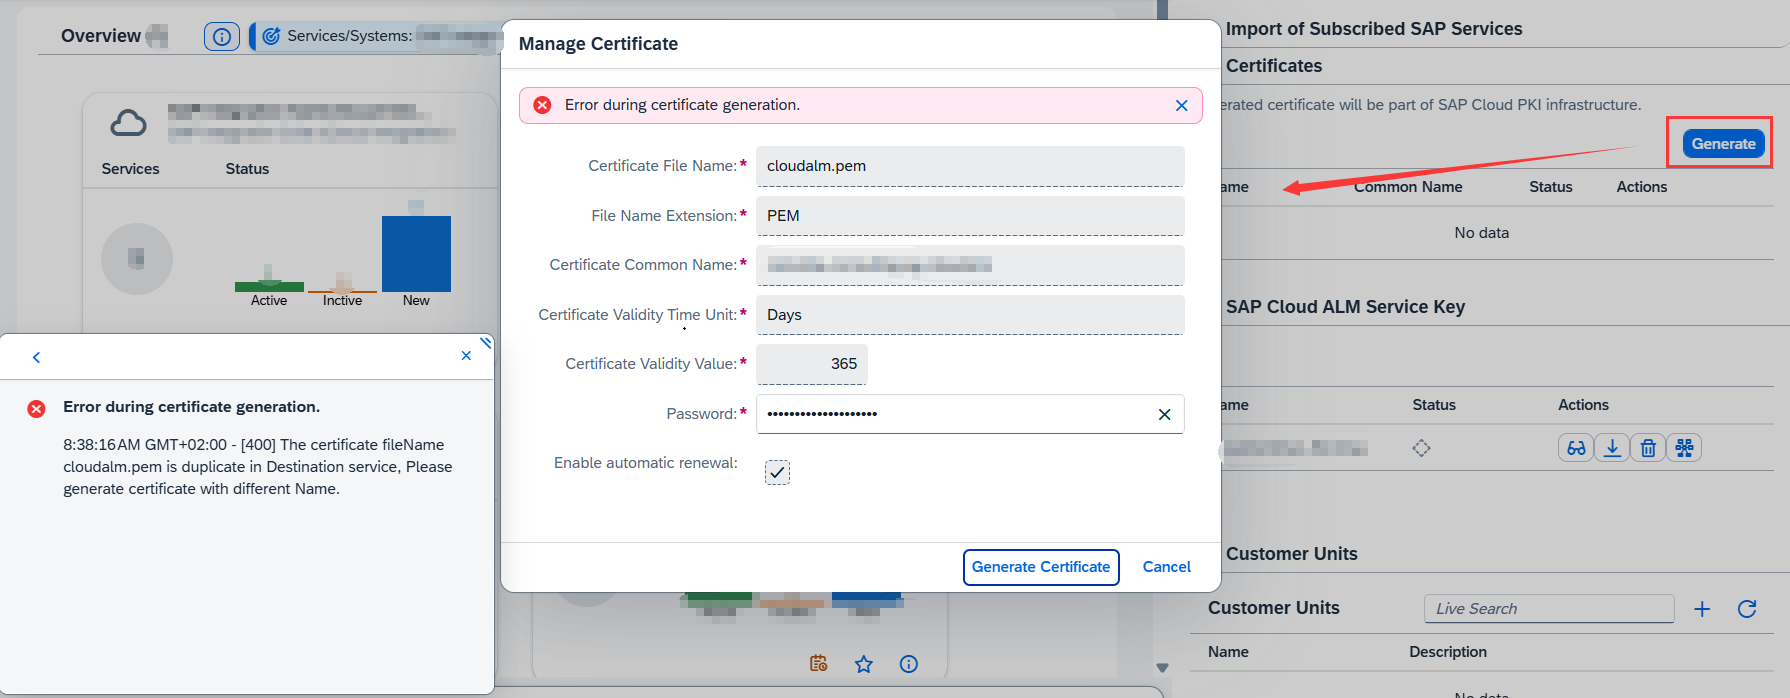Viewport: 1790px width, 698px height.
Task: Click the diamond status icon of service key
Action: click(x=1421, y=448)
